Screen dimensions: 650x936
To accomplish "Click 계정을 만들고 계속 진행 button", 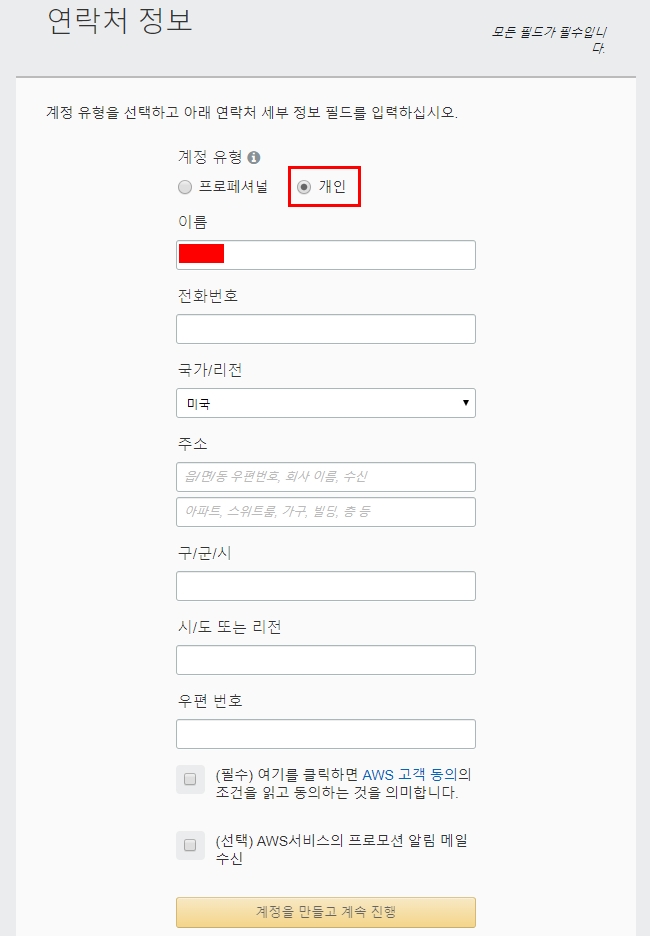I will [x=326, y=912].
